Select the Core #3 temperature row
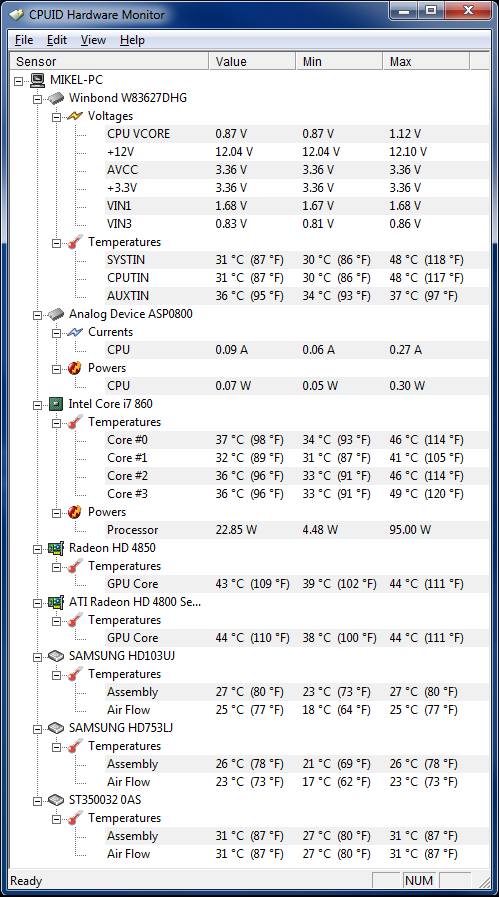Viewport: 499px width, 897px height. [x=296, y=494]
